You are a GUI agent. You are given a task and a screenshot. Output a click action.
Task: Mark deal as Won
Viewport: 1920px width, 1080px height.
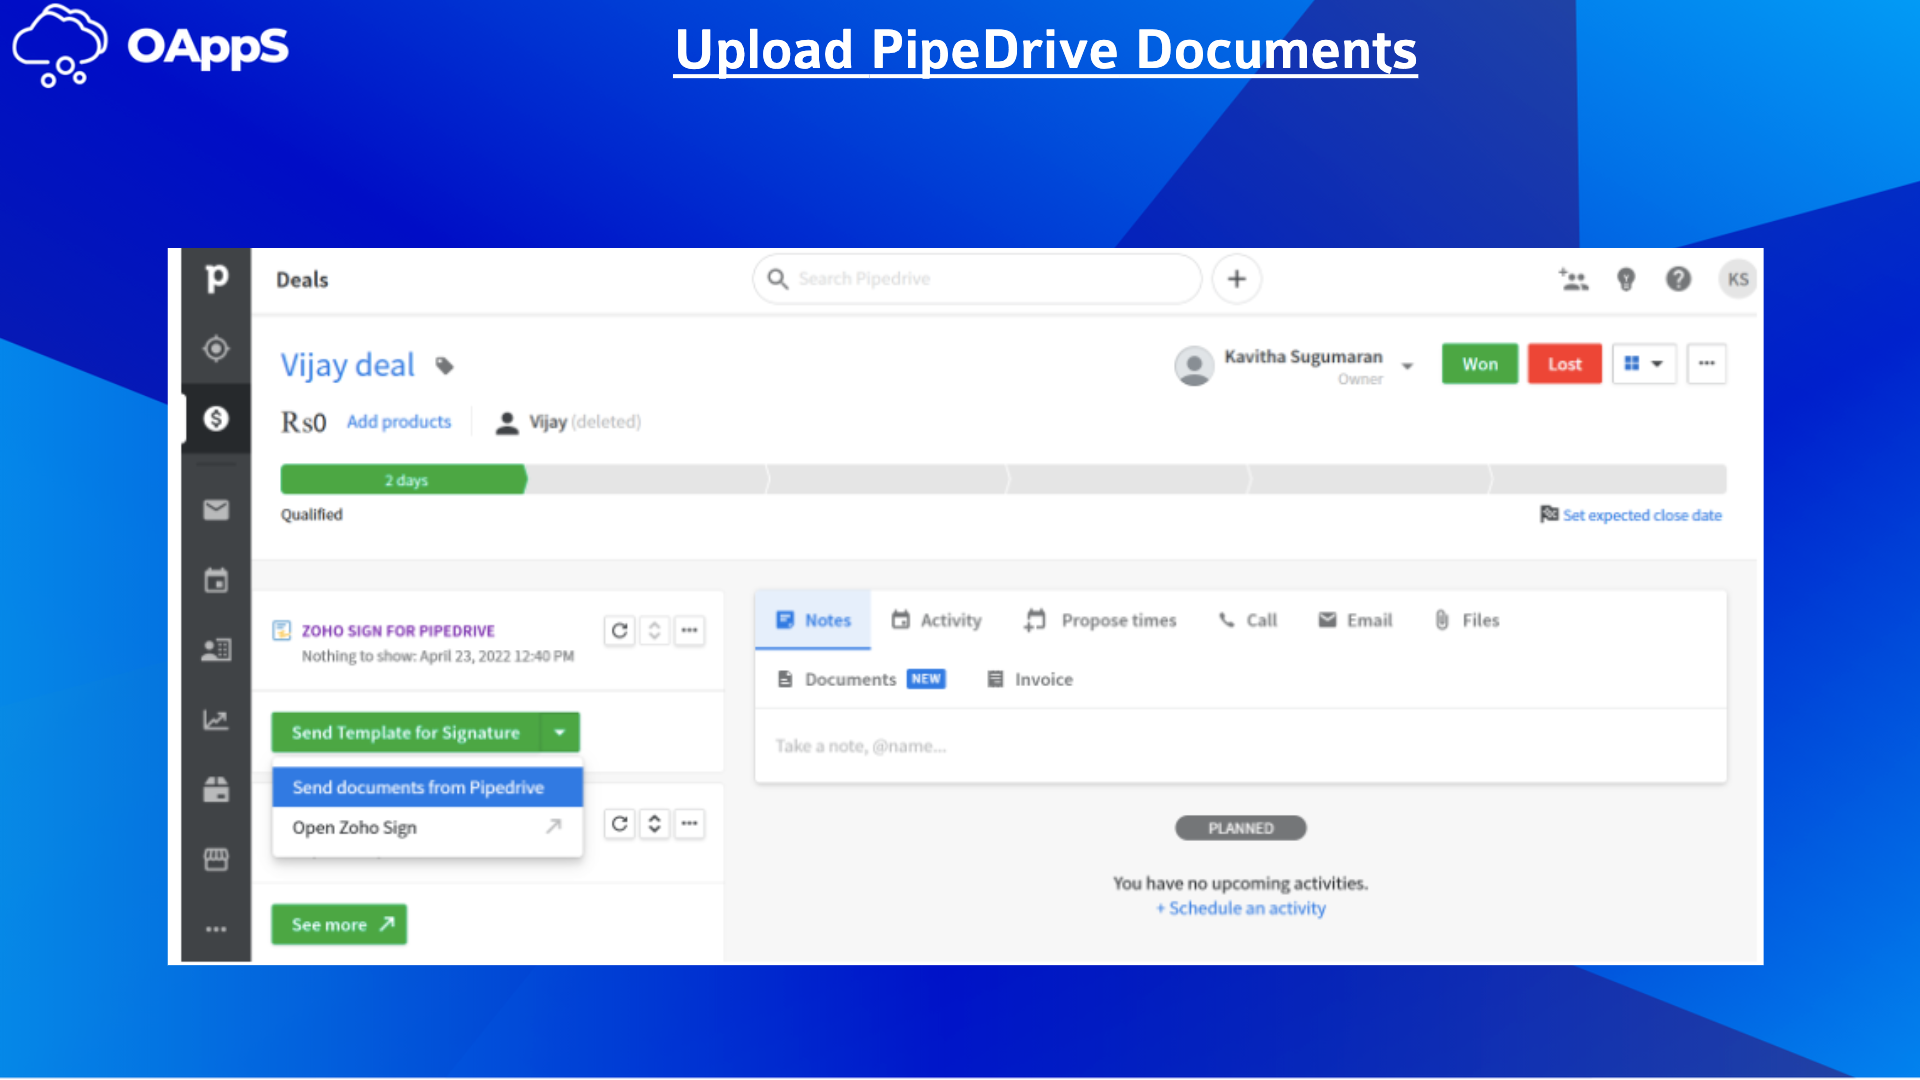point(1480,364)
